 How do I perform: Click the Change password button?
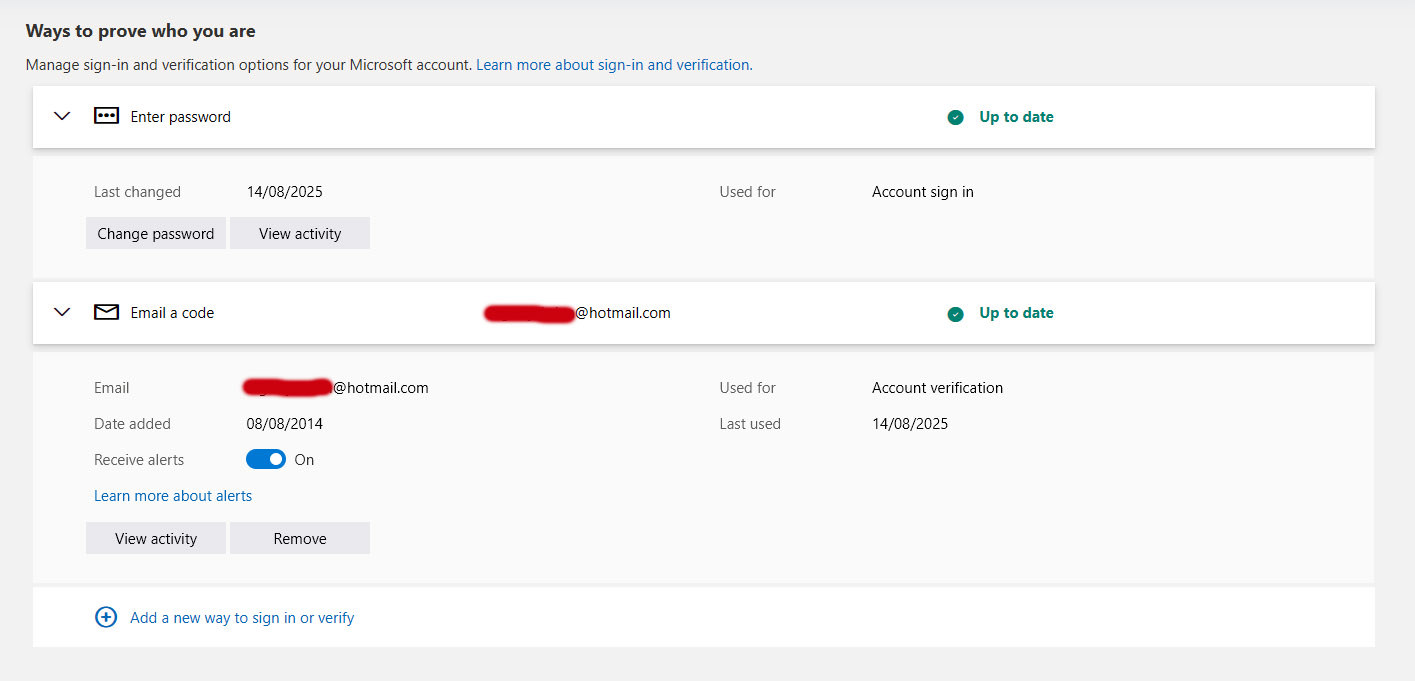click(155, 233)
